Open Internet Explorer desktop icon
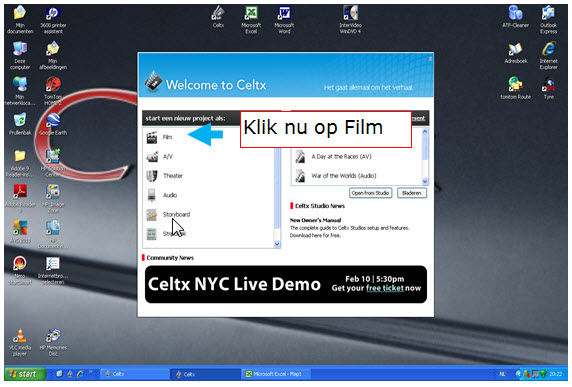 (x=548, y=55)
